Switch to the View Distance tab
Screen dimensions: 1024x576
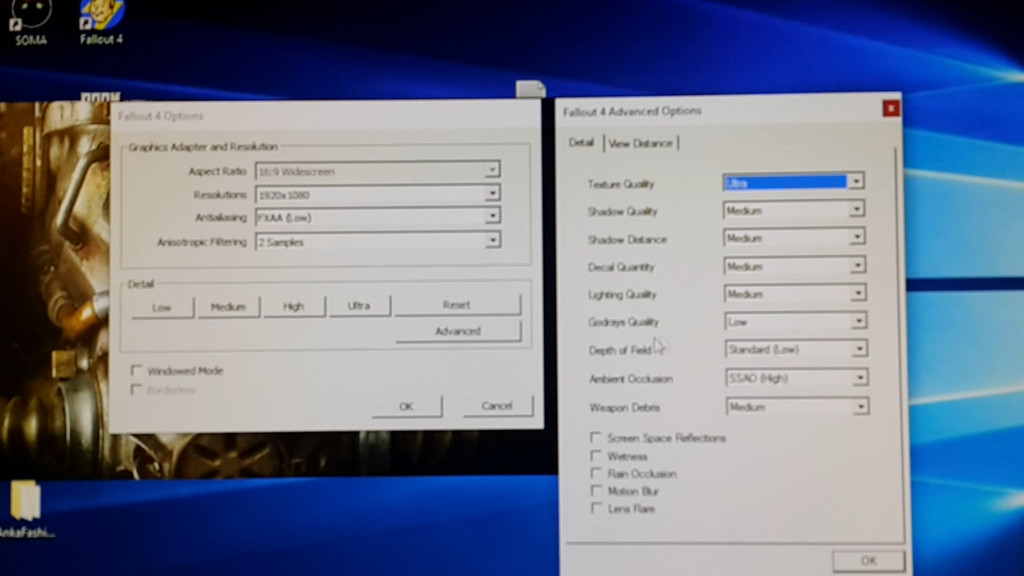tap(640, 143)
